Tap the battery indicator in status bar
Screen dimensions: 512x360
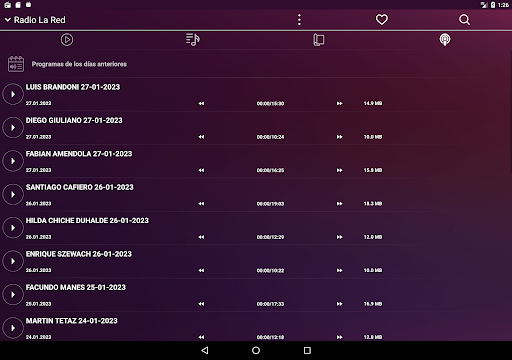pyautogui.click(x=493, y=5)
